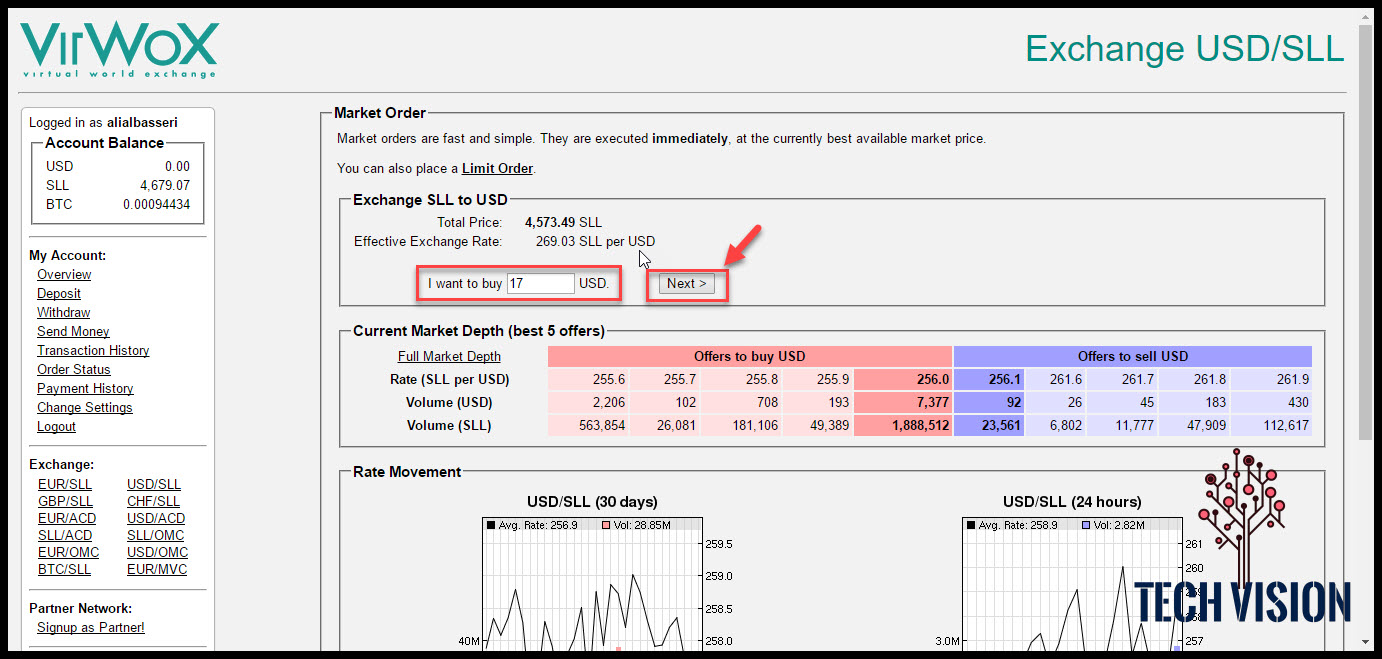
Task: Open the Limit Order link
Action: [497, 168]
